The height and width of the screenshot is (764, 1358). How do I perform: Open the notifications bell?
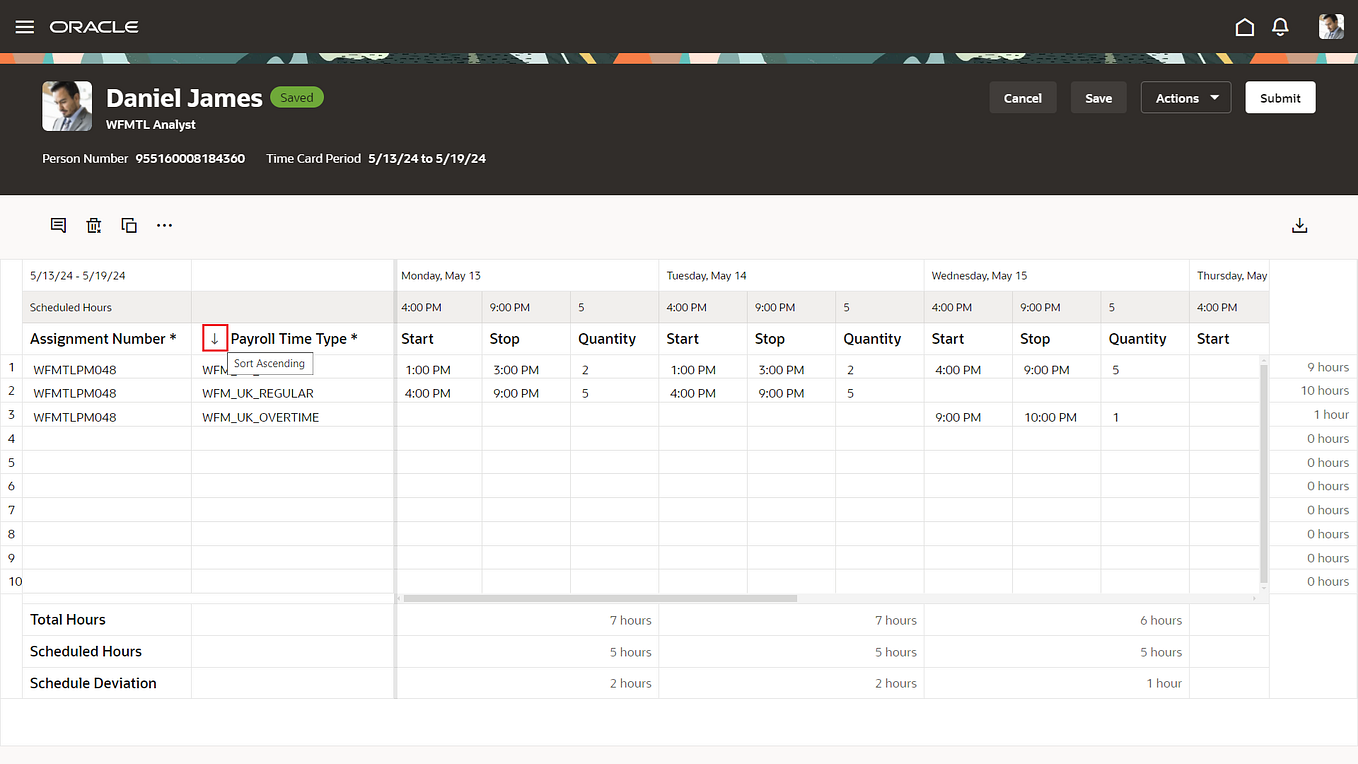tap(1280, 26)
